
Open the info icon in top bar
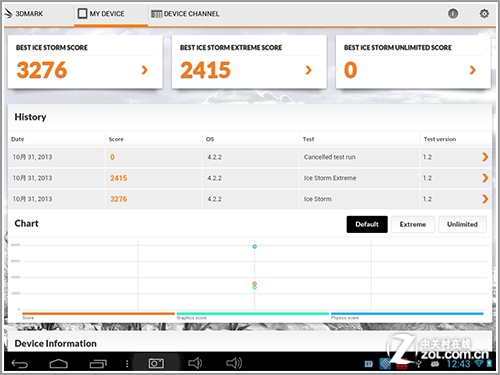pyautogui.click(x=453, y=14)
